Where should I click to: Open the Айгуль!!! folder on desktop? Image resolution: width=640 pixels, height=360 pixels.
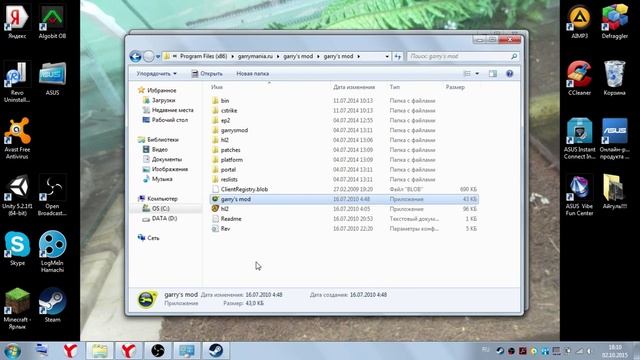click(615, 191)
